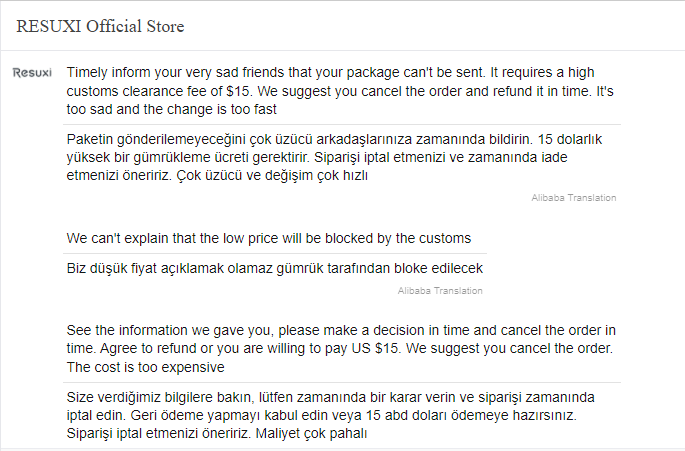Click divider line under first English message
685x451 pixels.
(342, 125)
